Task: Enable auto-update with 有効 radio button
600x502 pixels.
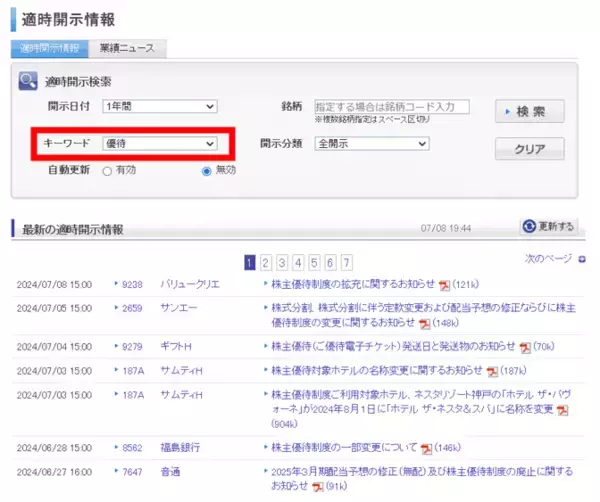Action: coord(107,171)
